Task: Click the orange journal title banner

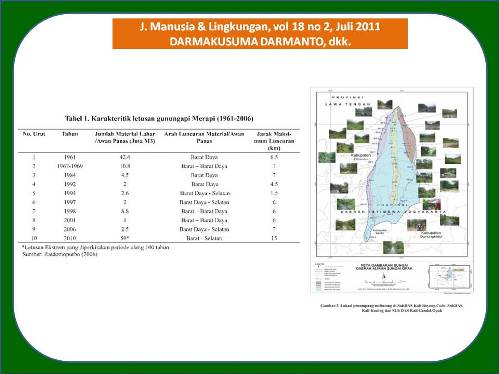Action: 260,34
